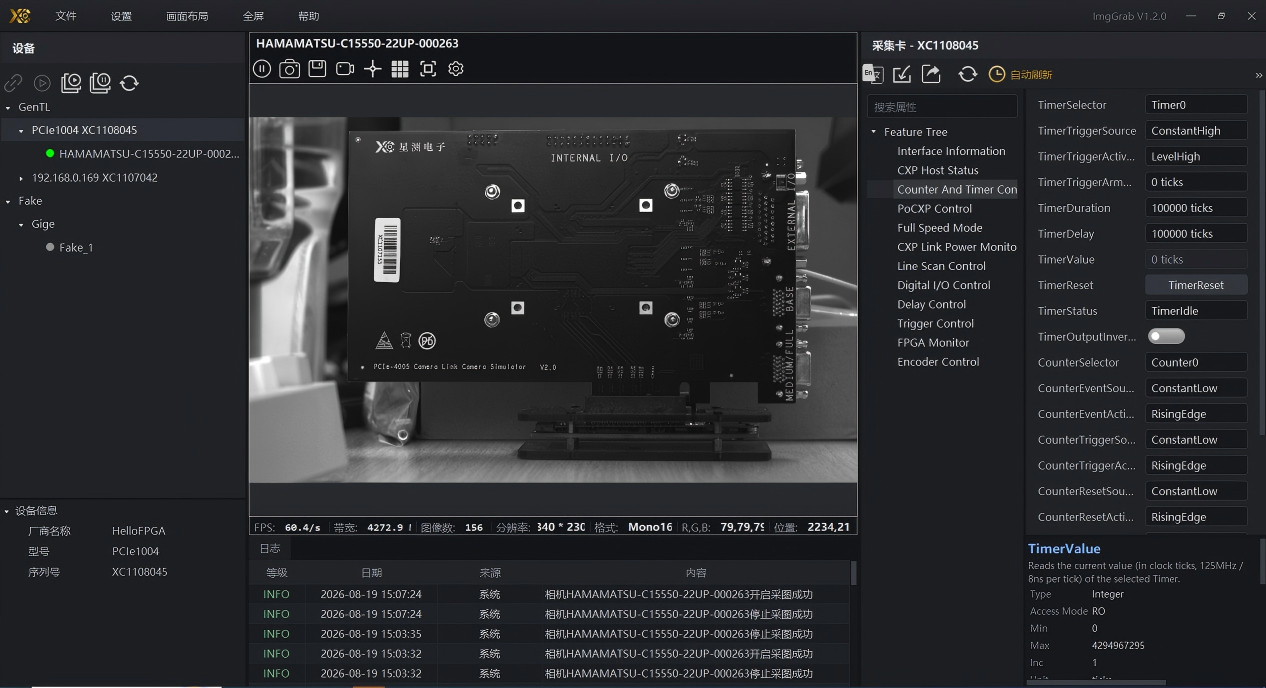Export configuration using the share-arrow icon
The width and height of the screenshot is (1266, 688).
(x=931, y=74)
